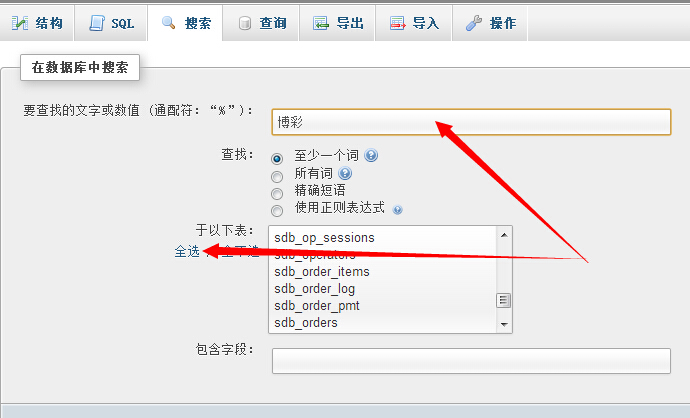Click the SQL tab's document icon
Viewport: 690px width, 418px height.
click(x=96, y=22)
